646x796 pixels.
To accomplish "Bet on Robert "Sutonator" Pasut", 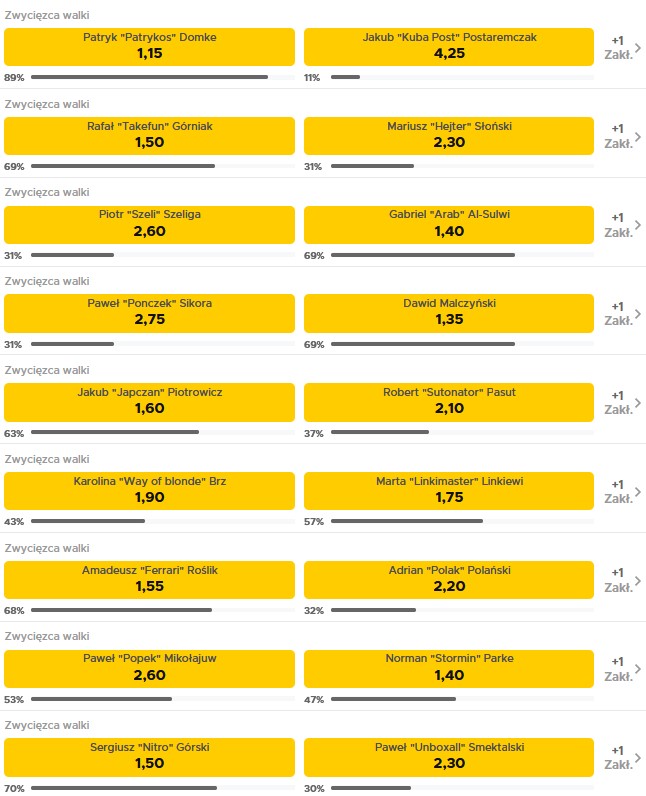I will point(449,401).
